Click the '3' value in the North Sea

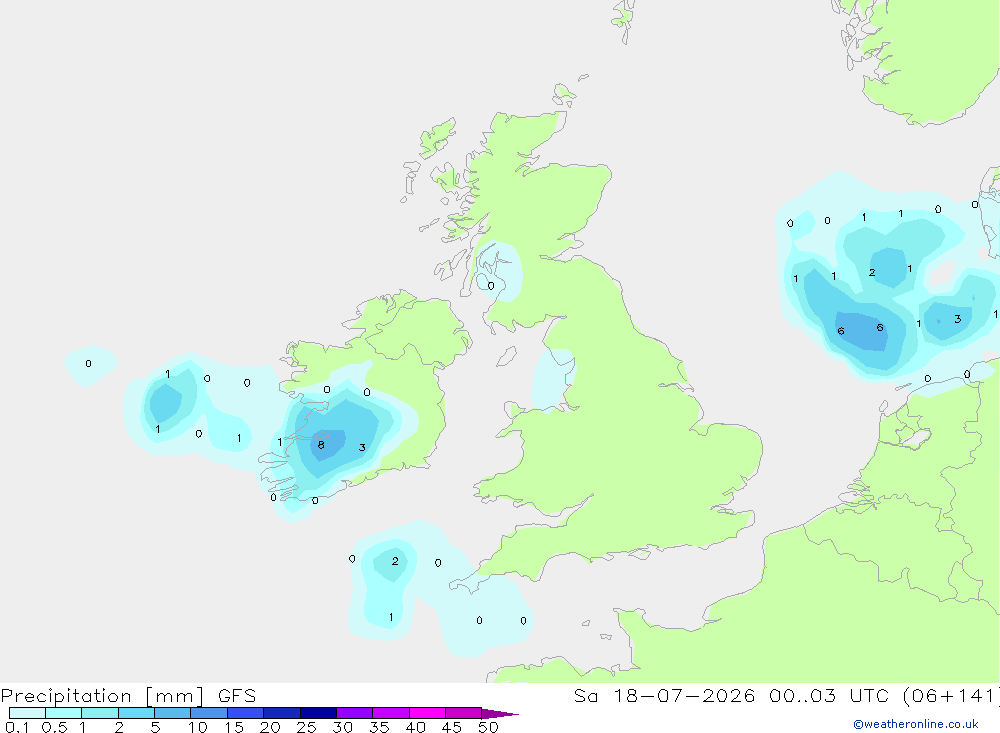[x=957, y=319]
